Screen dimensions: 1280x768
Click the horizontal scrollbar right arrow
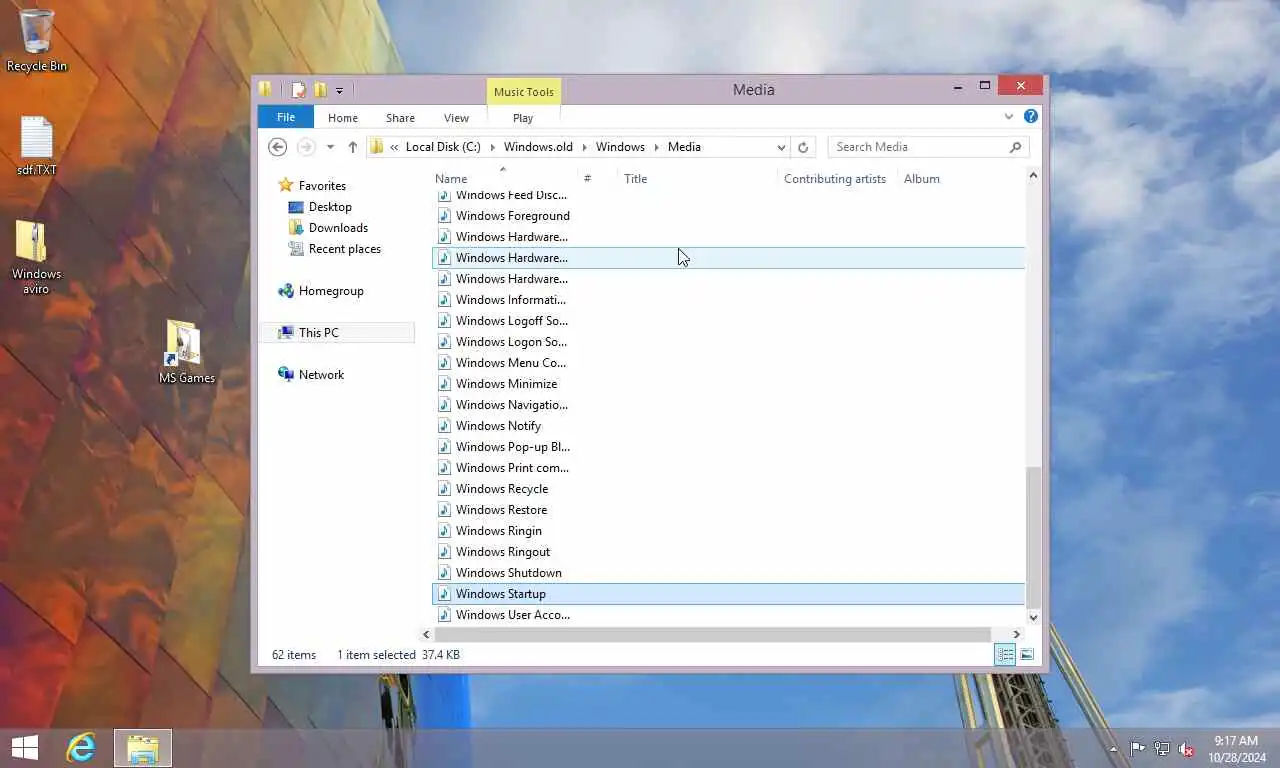pyautogui.click(x=1017, y=634)
